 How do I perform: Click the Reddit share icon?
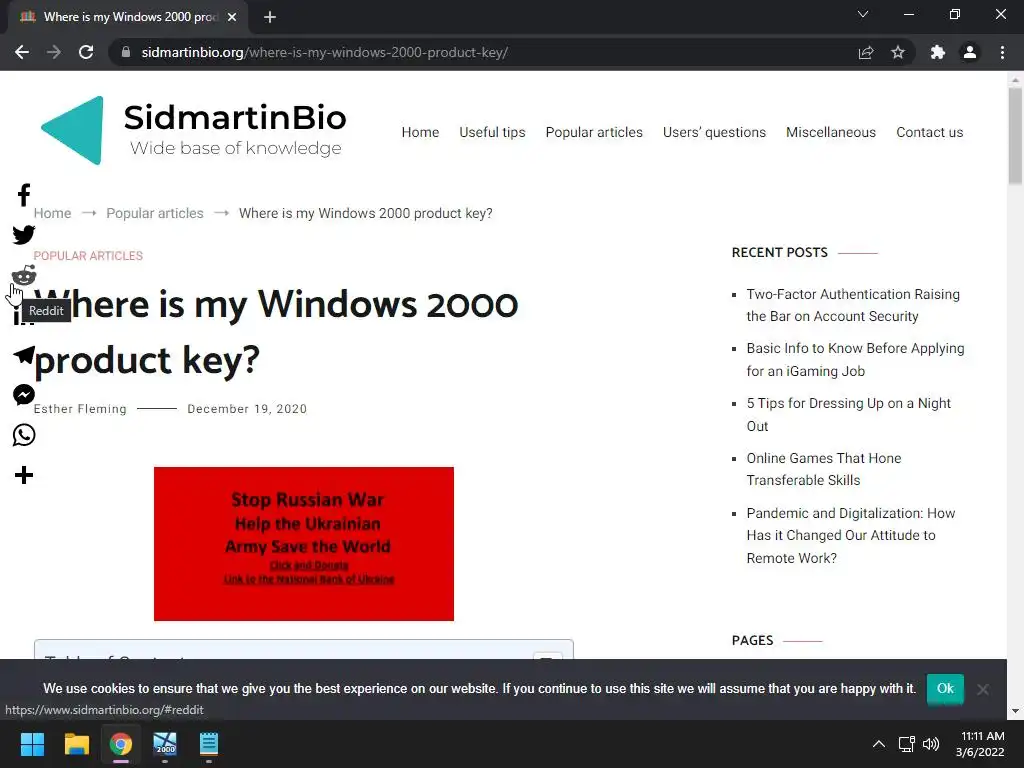(x=24, y=275)
